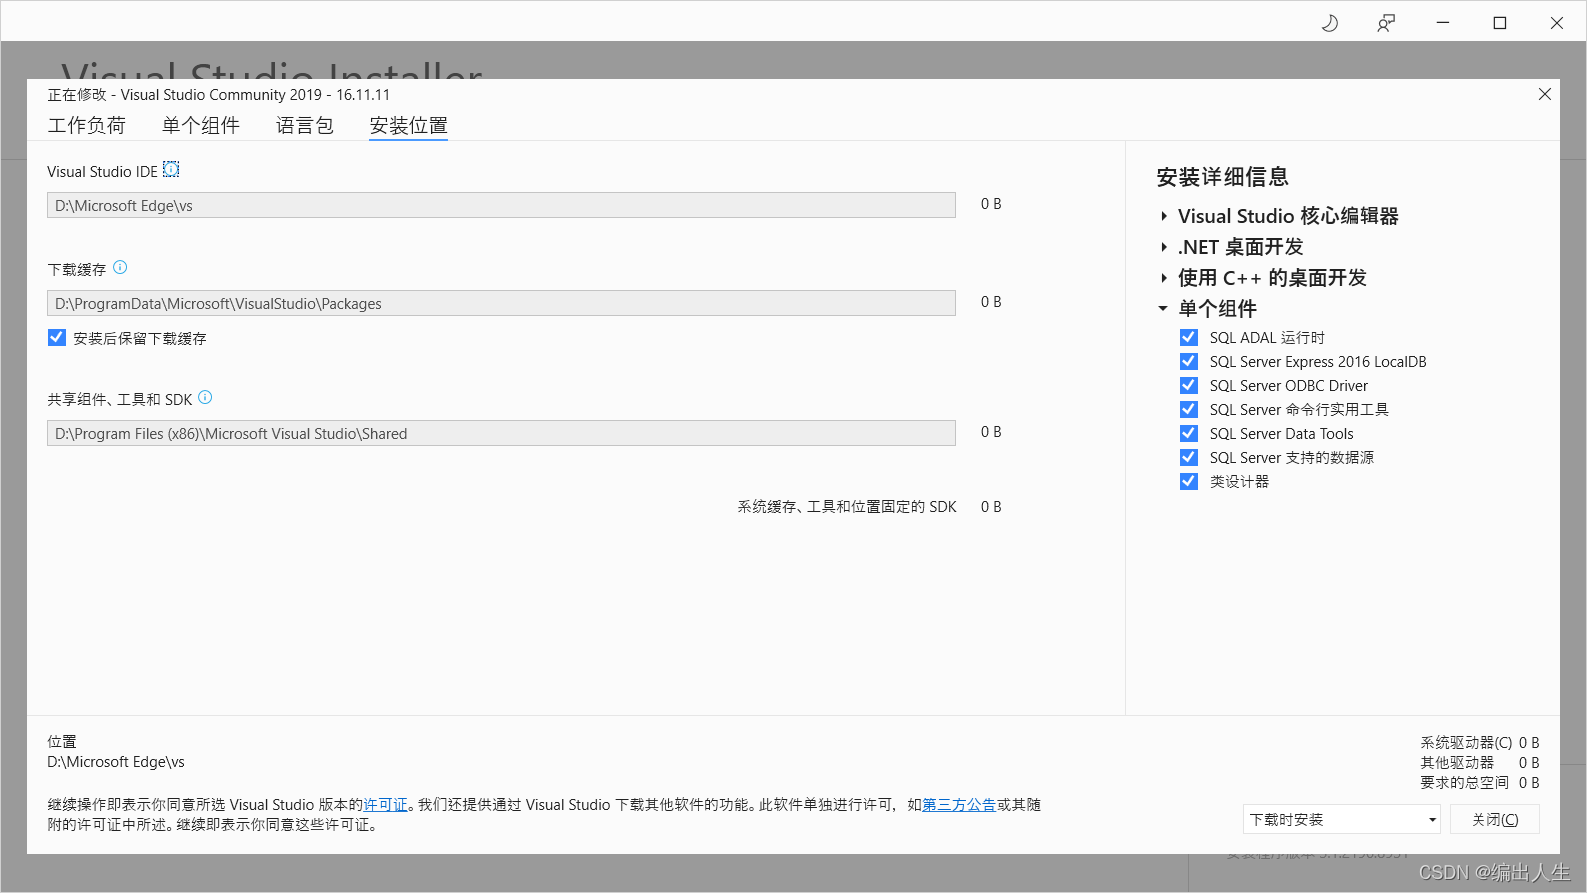Image resolution: width=1587 pixels, height=893 pixels.
Task: Click the 安装详细信息 heading
Action: 1222,177
